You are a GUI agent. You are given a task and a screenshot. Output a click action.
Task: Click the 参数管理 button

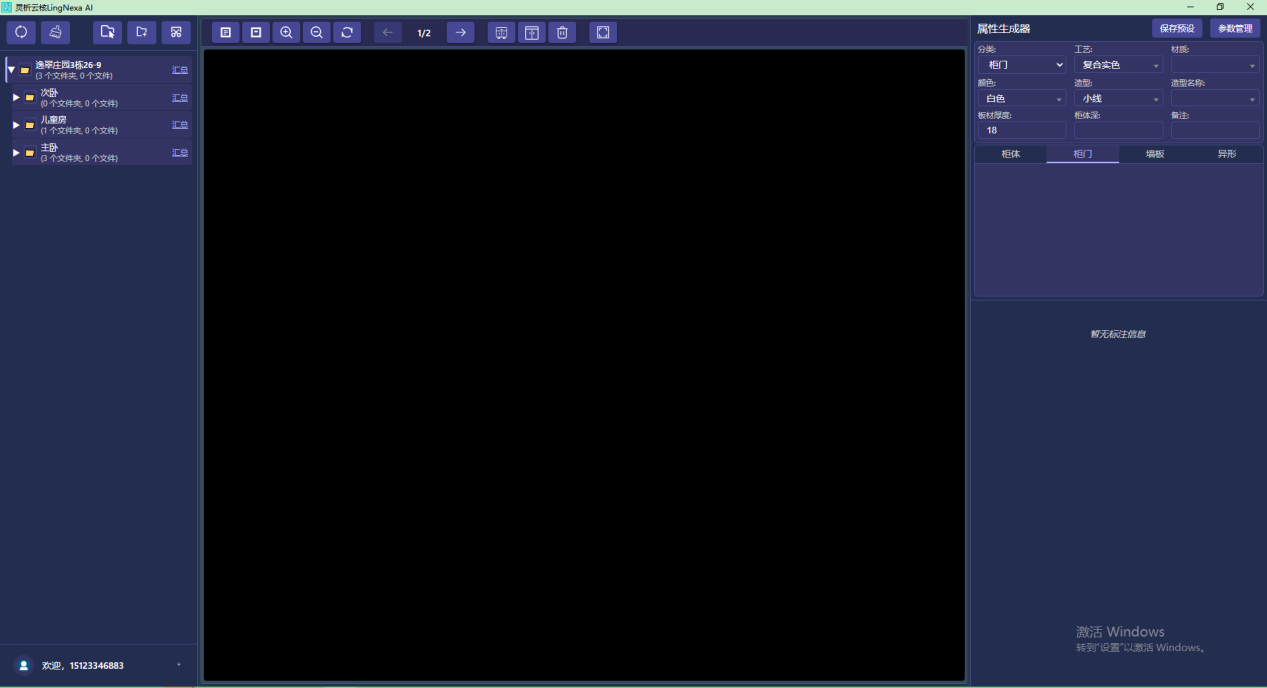pos(1235,28)
